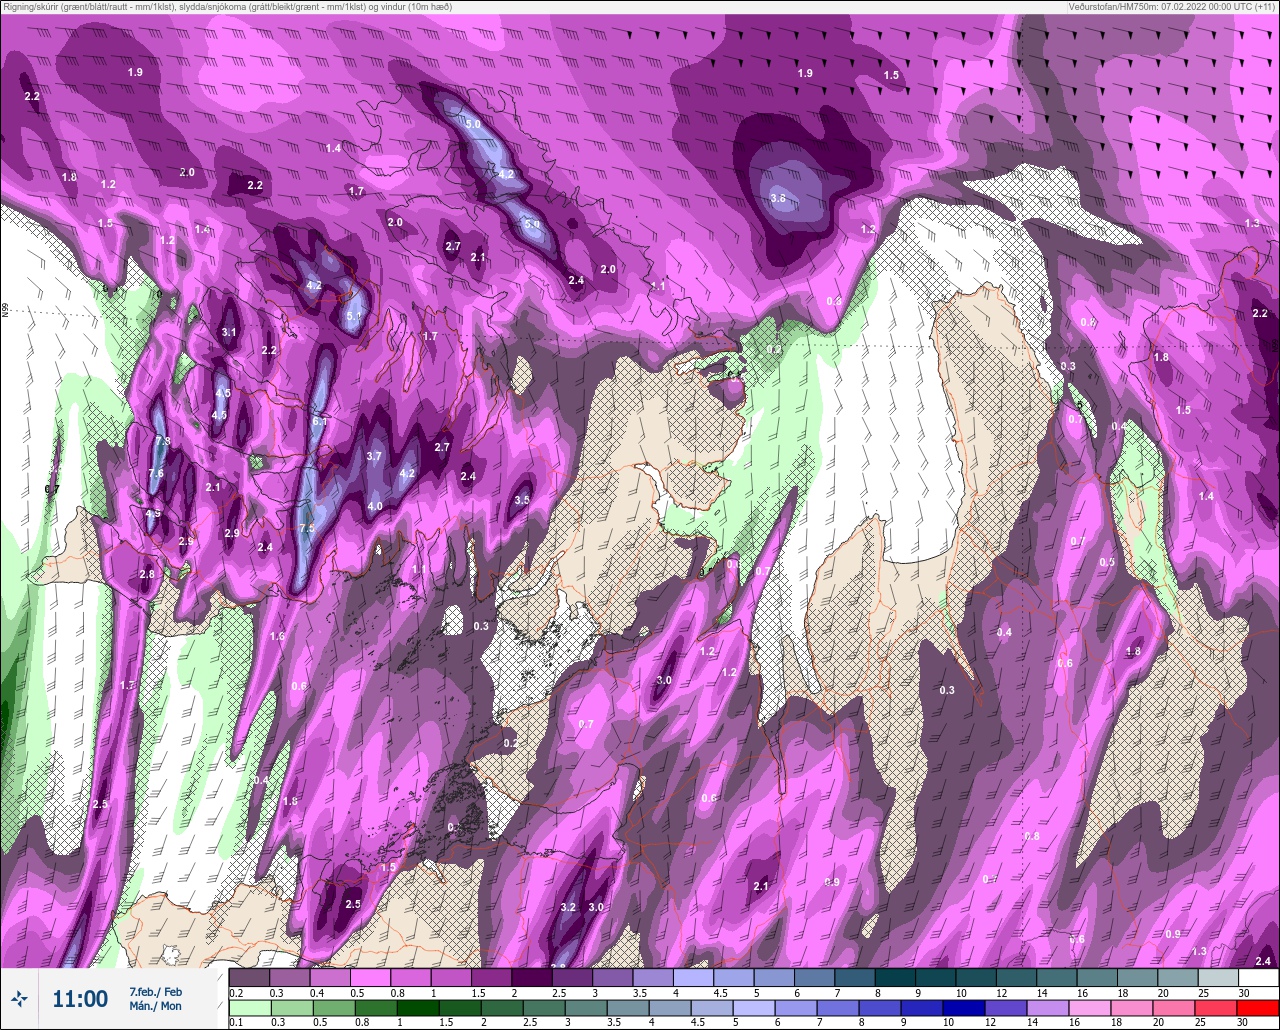Click the compass star icon beside the time
This screenshot has height=1030, width=1280.
pyautogui.click(x=18, y=998)
